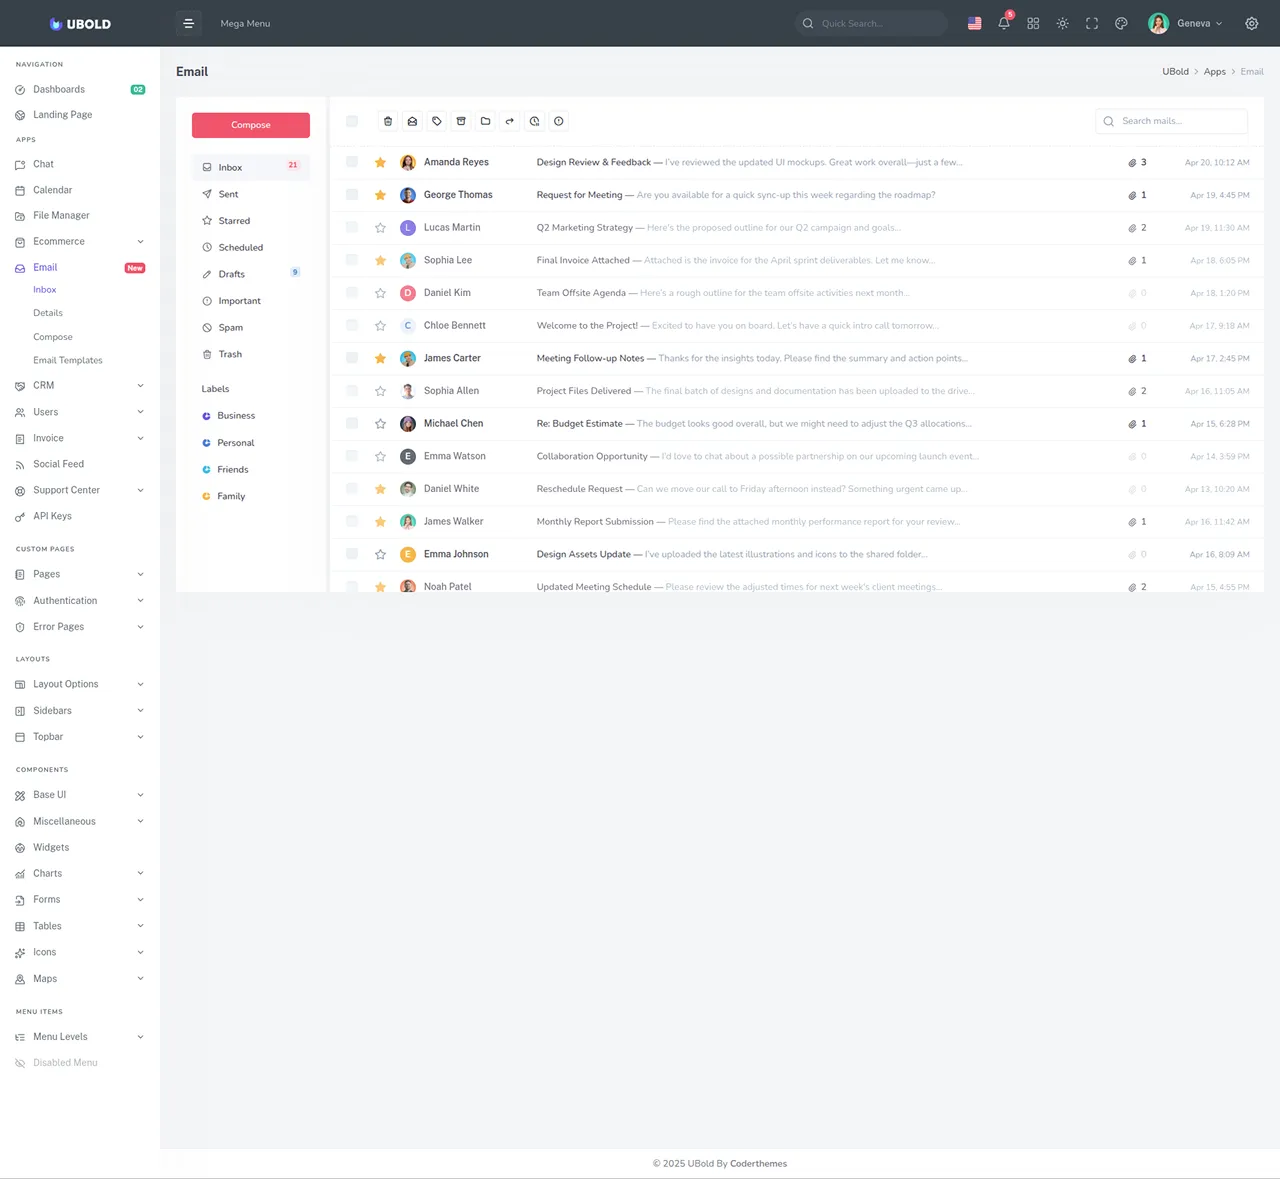The height and width of the screenshot is (1180, 1280).
Task: Open the Email Templates sidebar item
Action: click(x=68, y=360)
